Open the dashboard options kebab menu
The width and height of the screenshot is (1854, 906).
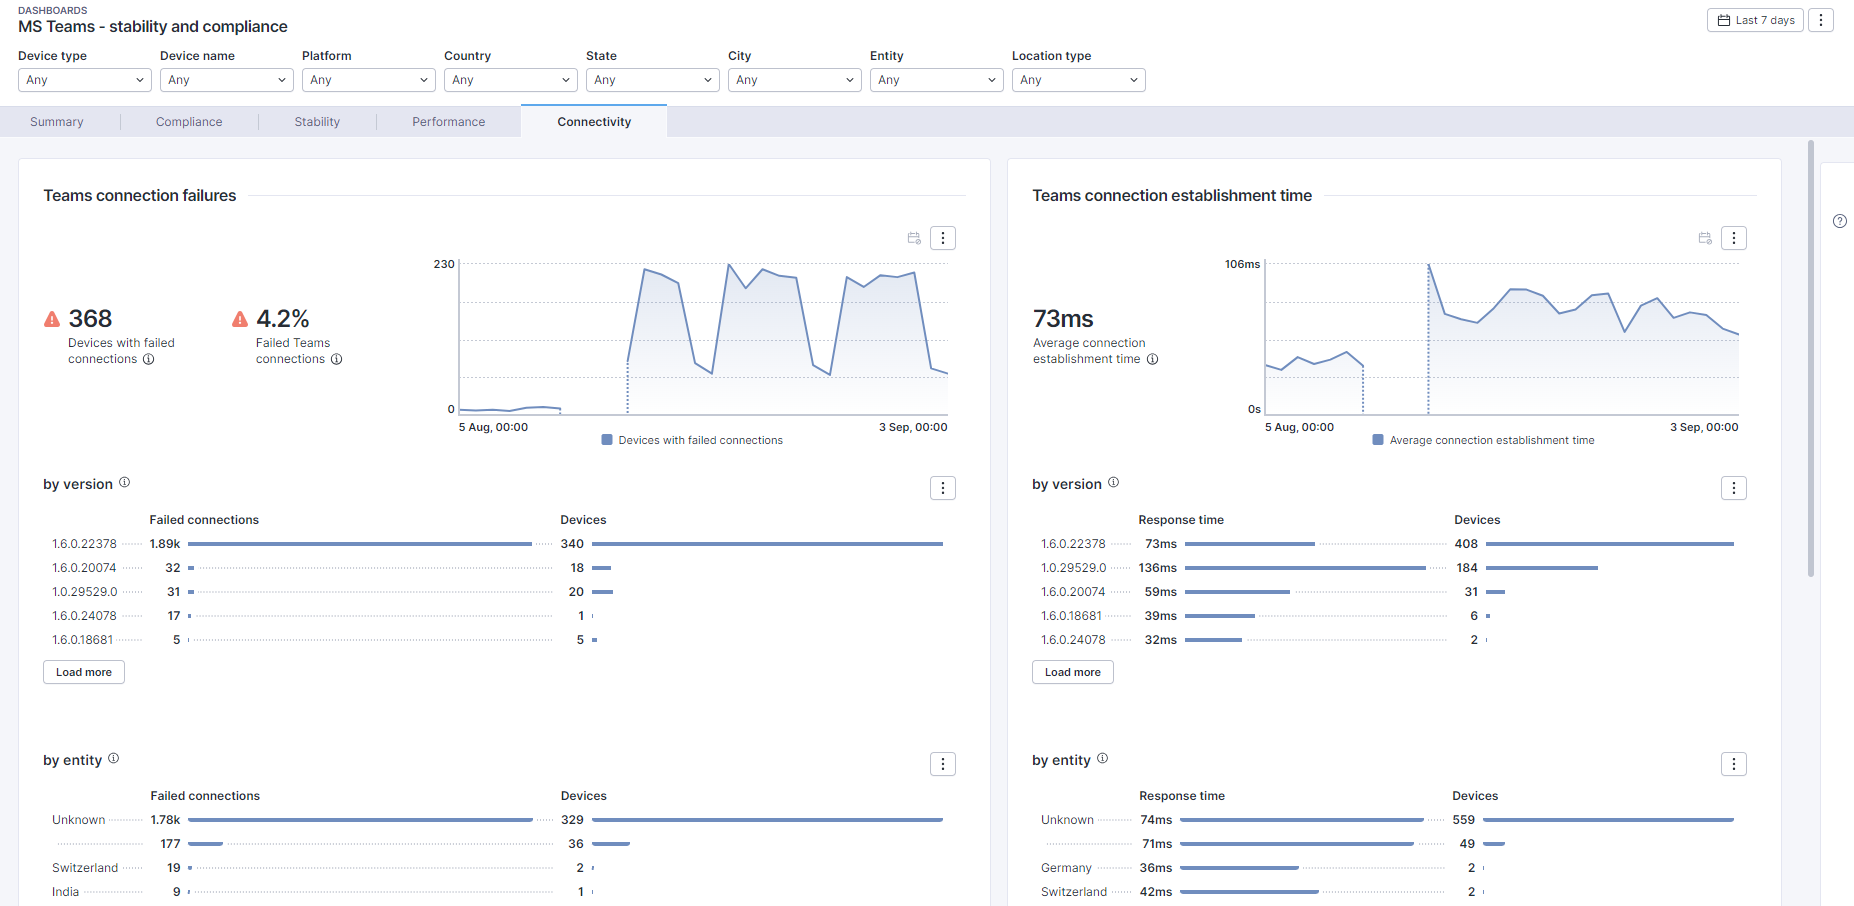tap(1821, 20)
